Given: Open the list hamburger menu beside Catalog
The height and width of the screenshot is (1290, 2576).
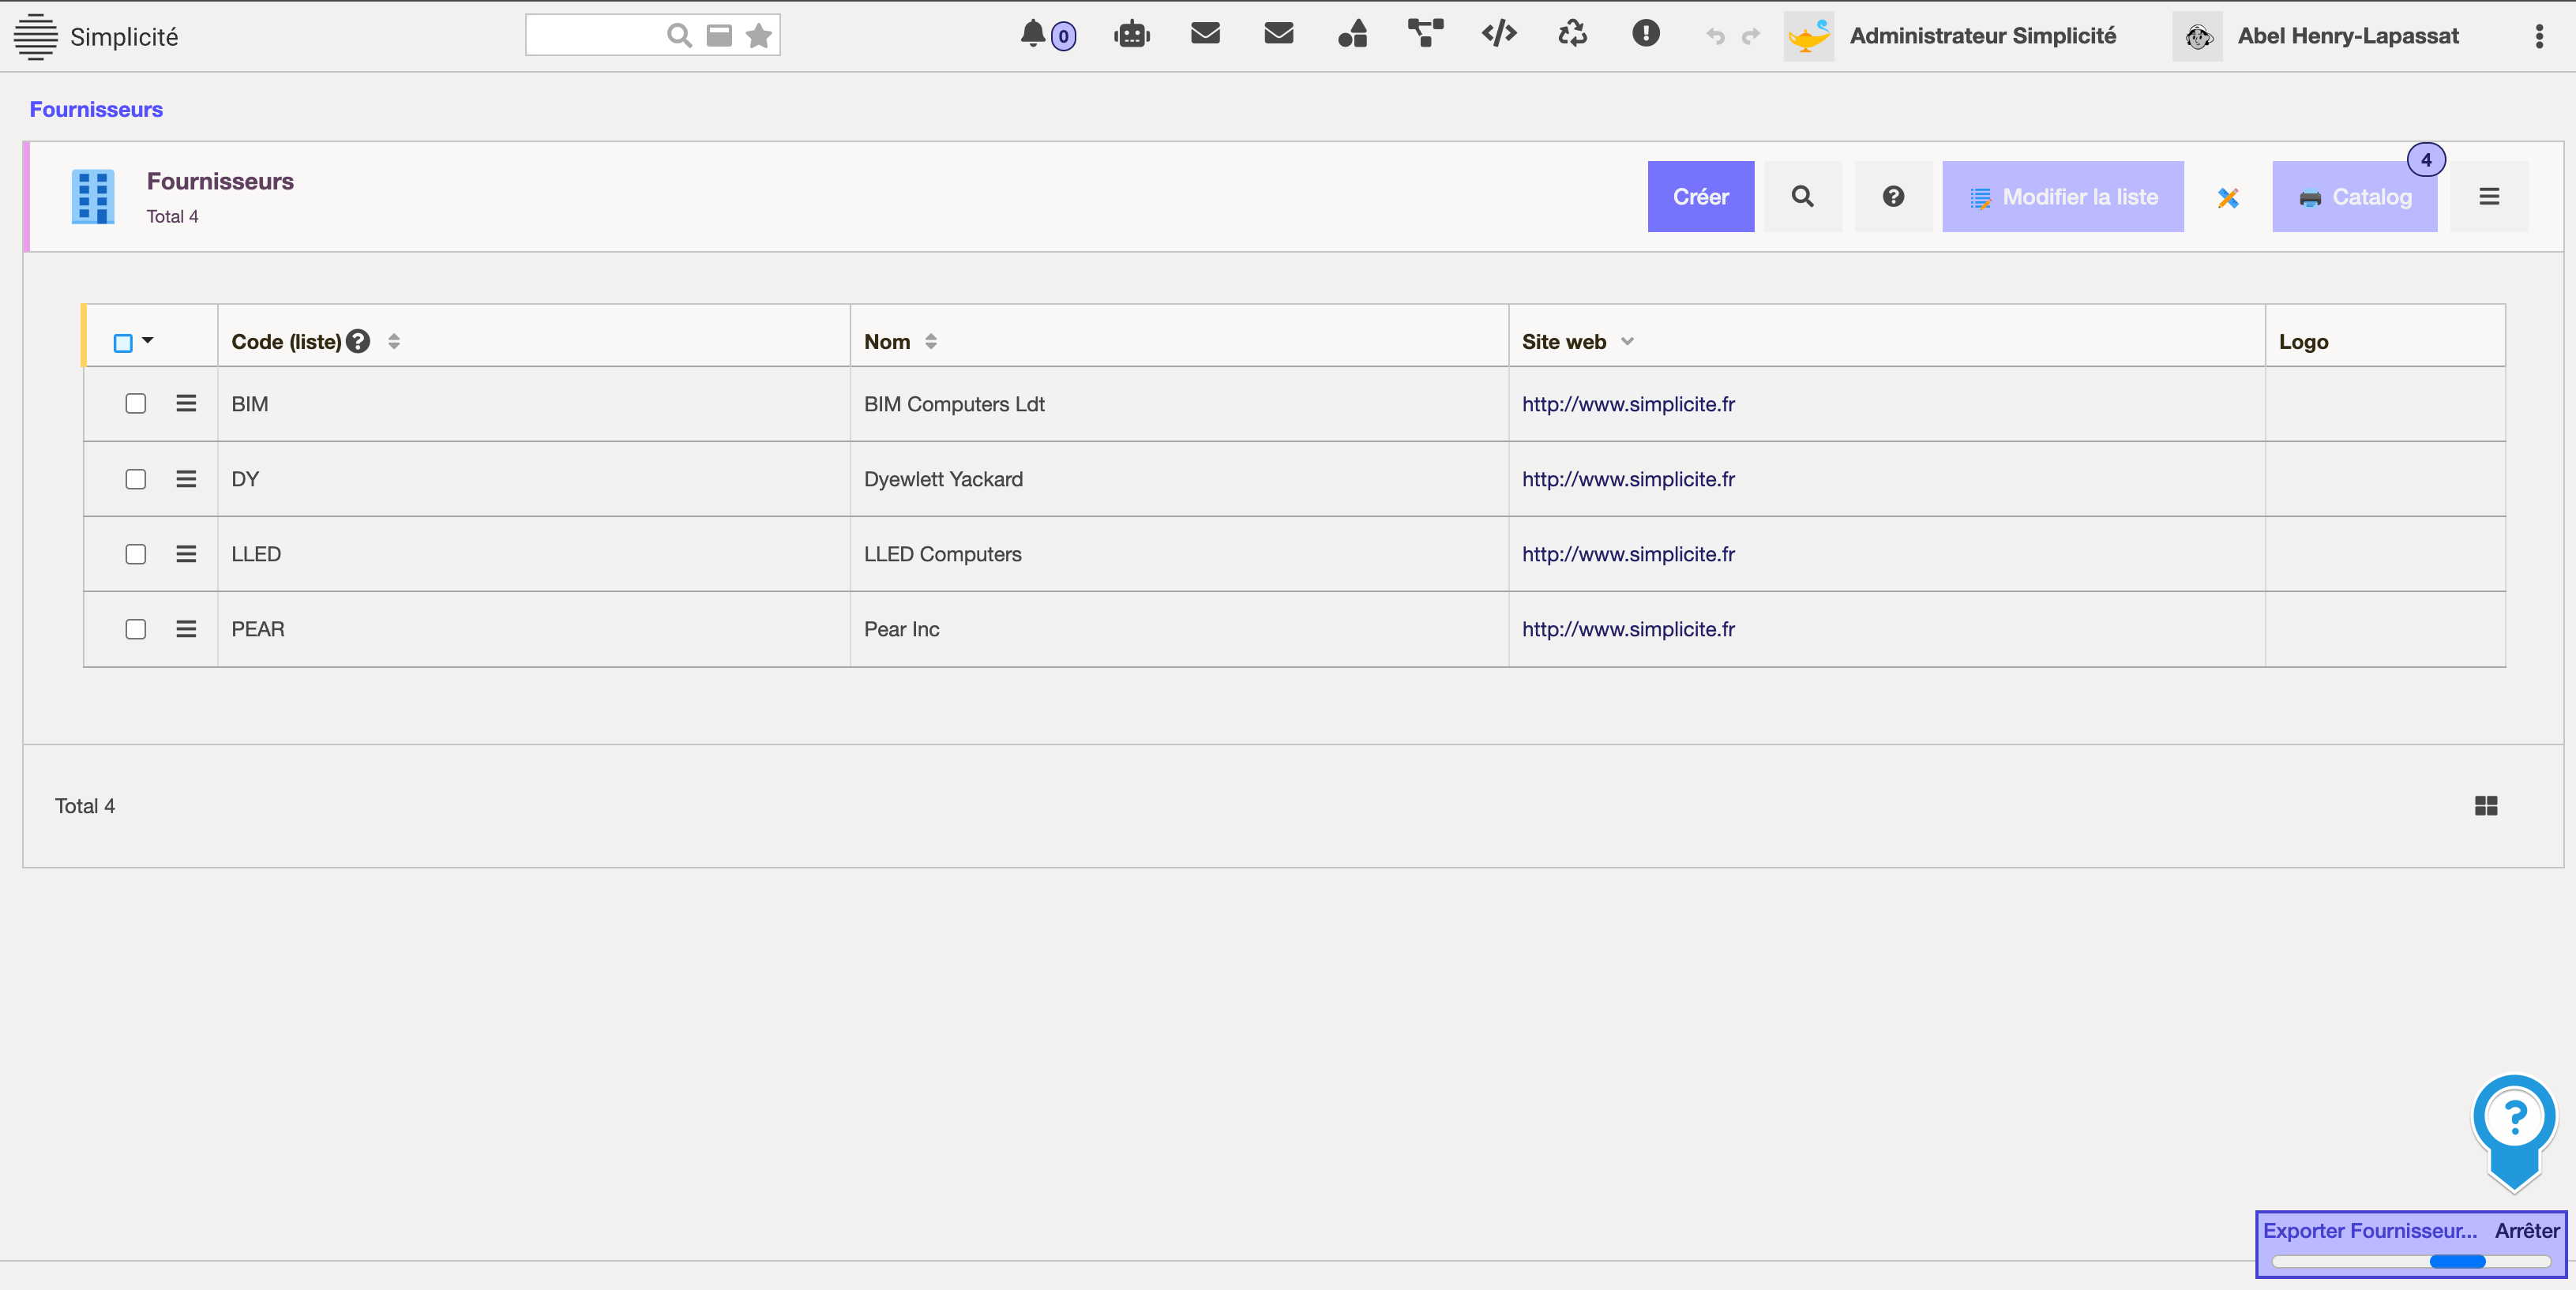Looking at the screenshot, I should 2489,197.
